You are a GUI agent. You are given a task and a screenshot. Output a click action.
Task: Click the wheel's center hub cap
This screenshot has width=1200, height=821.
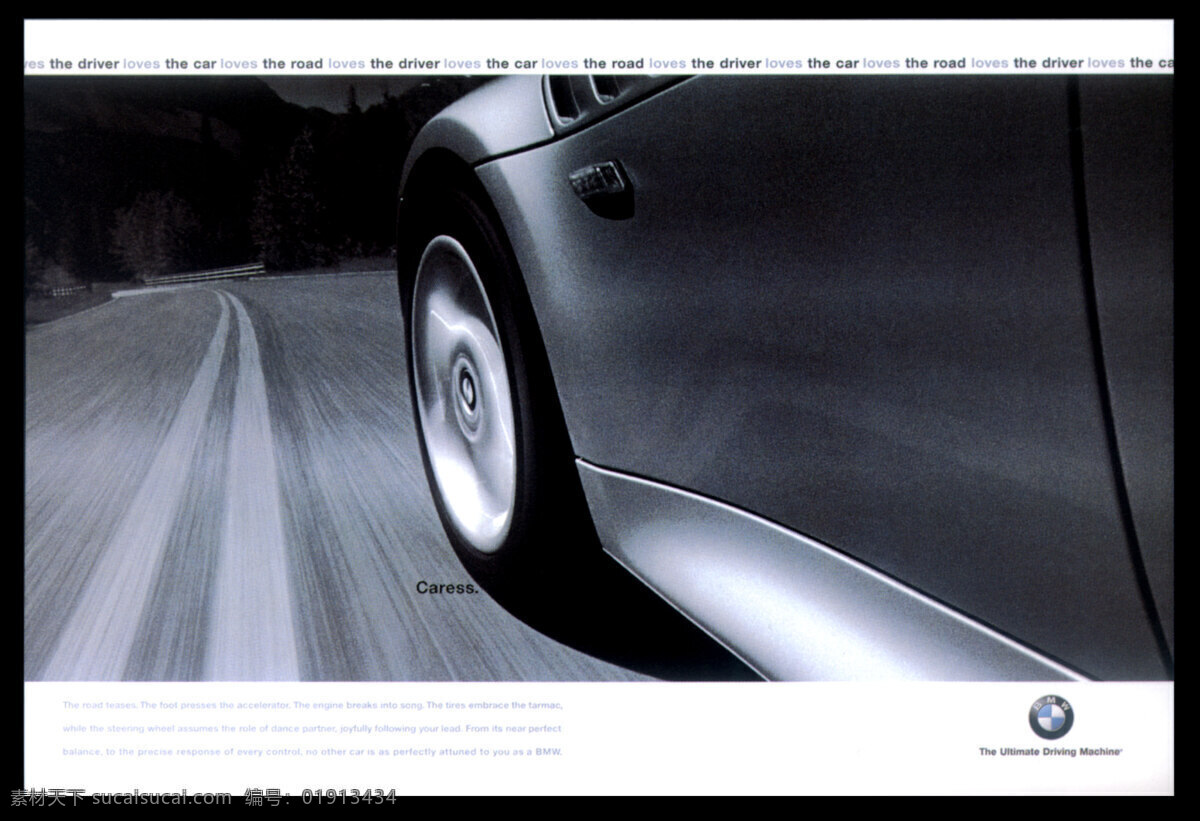click(x=467, y=392)
